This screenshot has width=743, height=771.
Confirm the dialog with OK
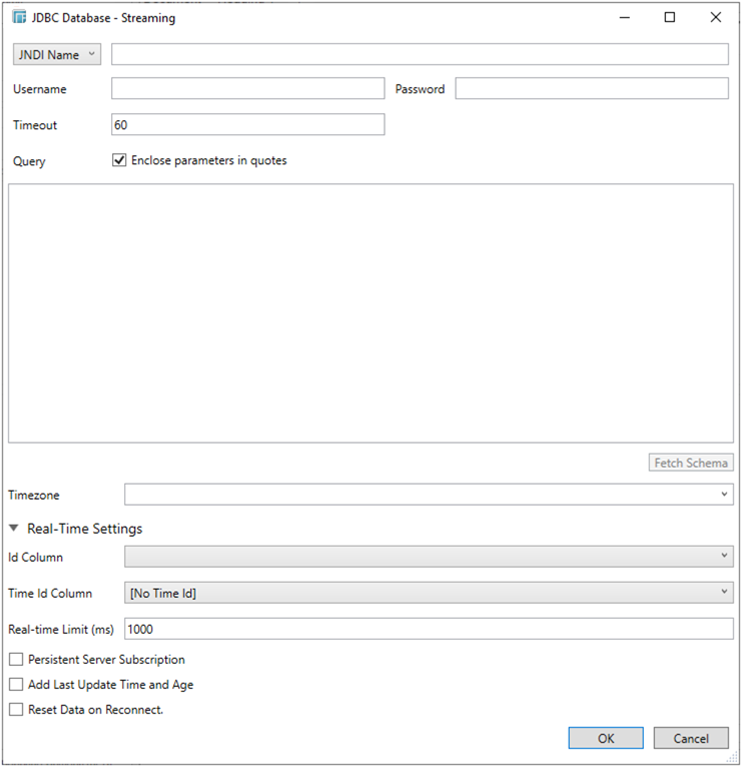(605, 738)
